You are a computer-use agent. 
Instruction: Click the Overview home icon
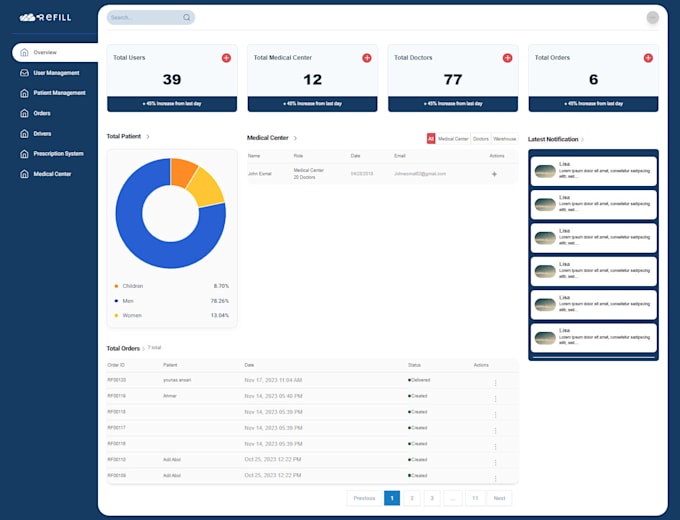(24, 52)
